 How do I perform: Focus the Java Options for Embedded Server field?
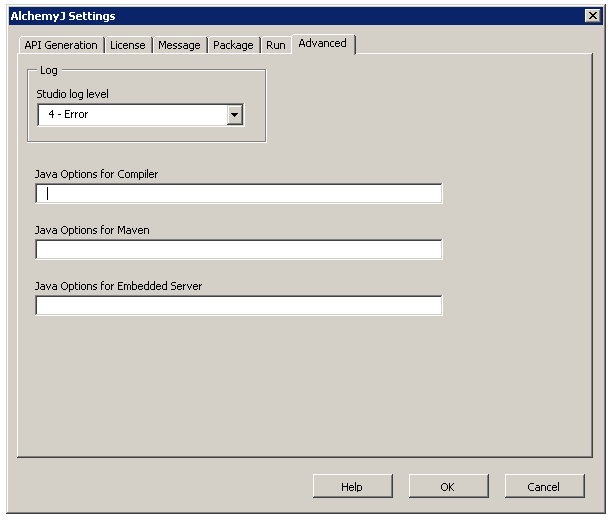(x=238, y=306)
